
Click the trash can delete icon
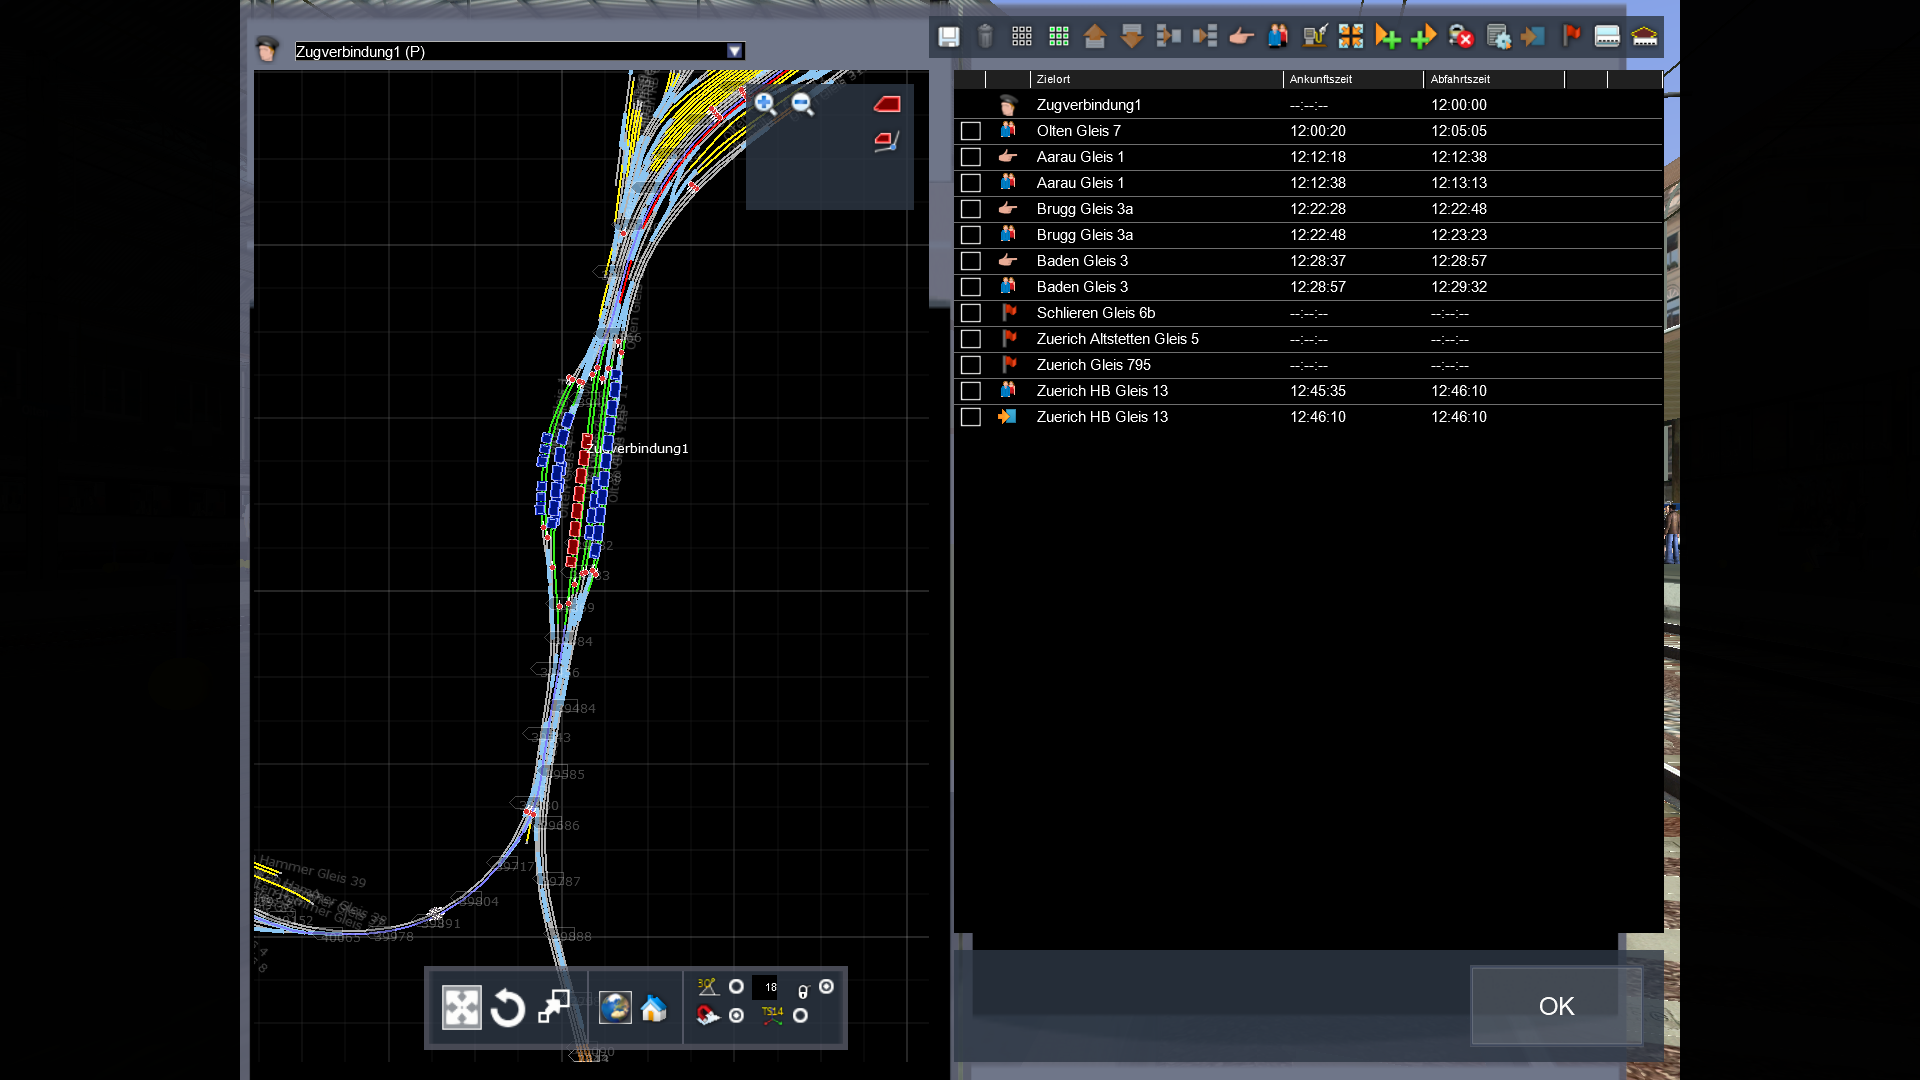(985, 37)
